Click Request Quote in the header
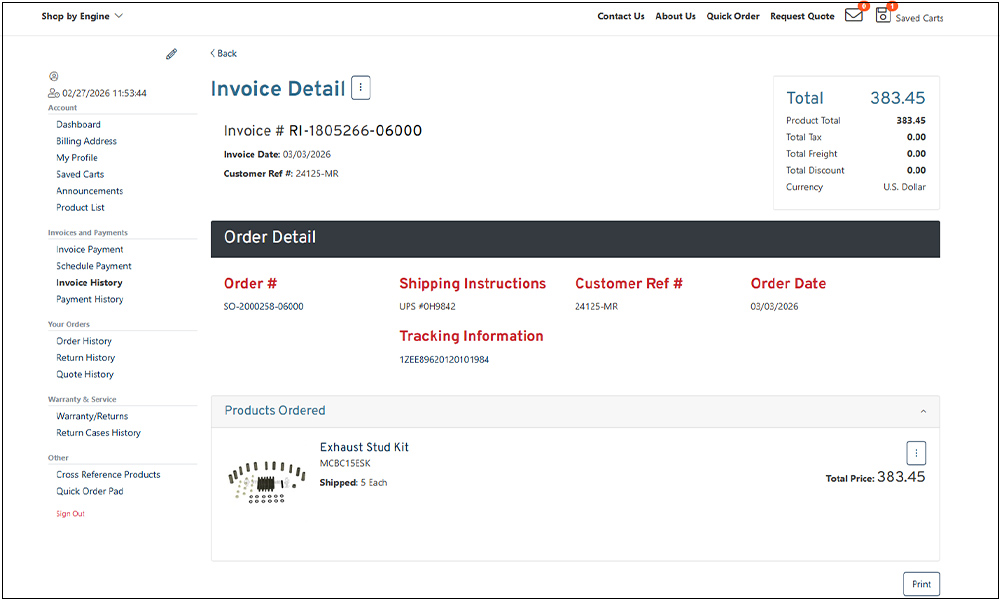This screenshot has width=1000, height=600. pos(802,16)
